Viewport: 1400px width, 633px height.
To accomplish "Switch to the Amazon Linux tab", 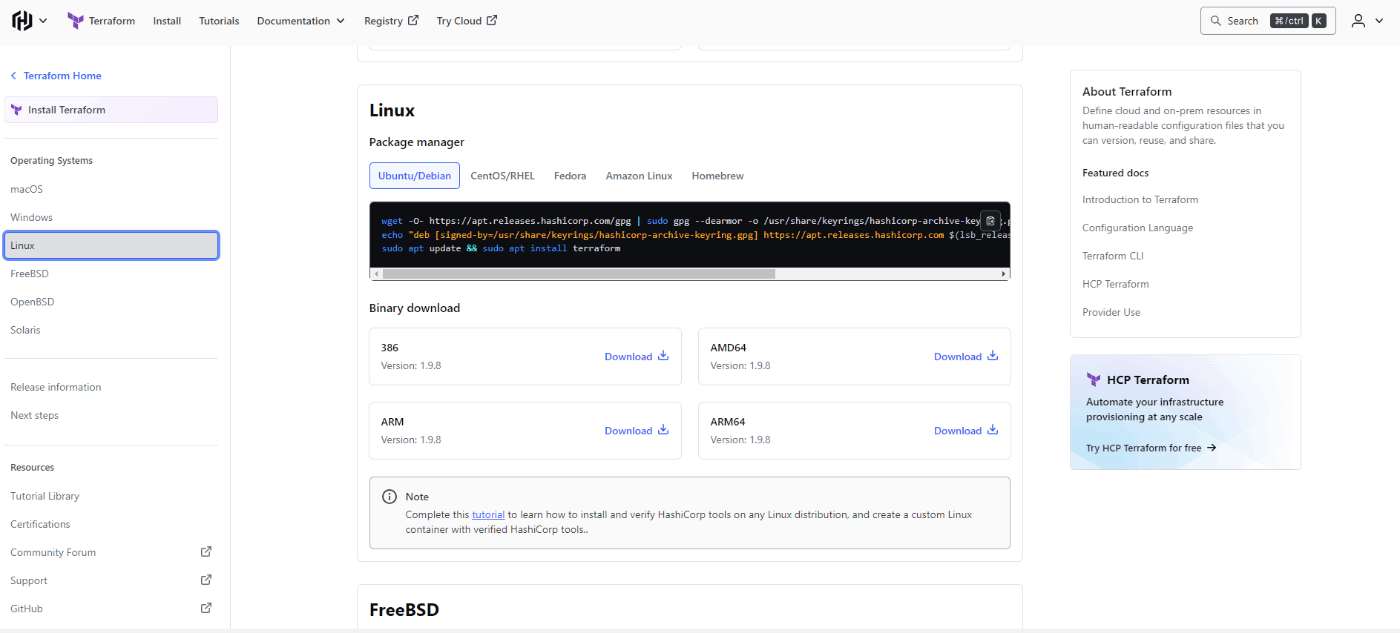I will pos(639,176).
